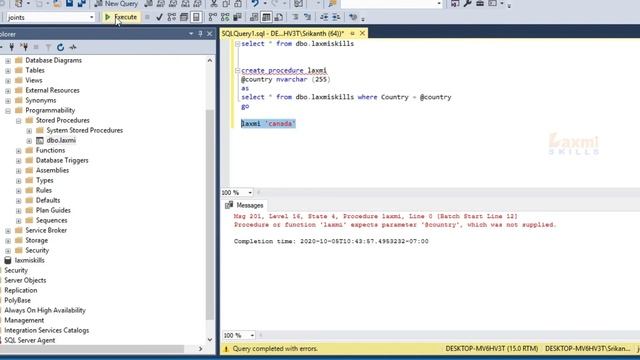Select the laxmiskills database node

pos(29,260)
